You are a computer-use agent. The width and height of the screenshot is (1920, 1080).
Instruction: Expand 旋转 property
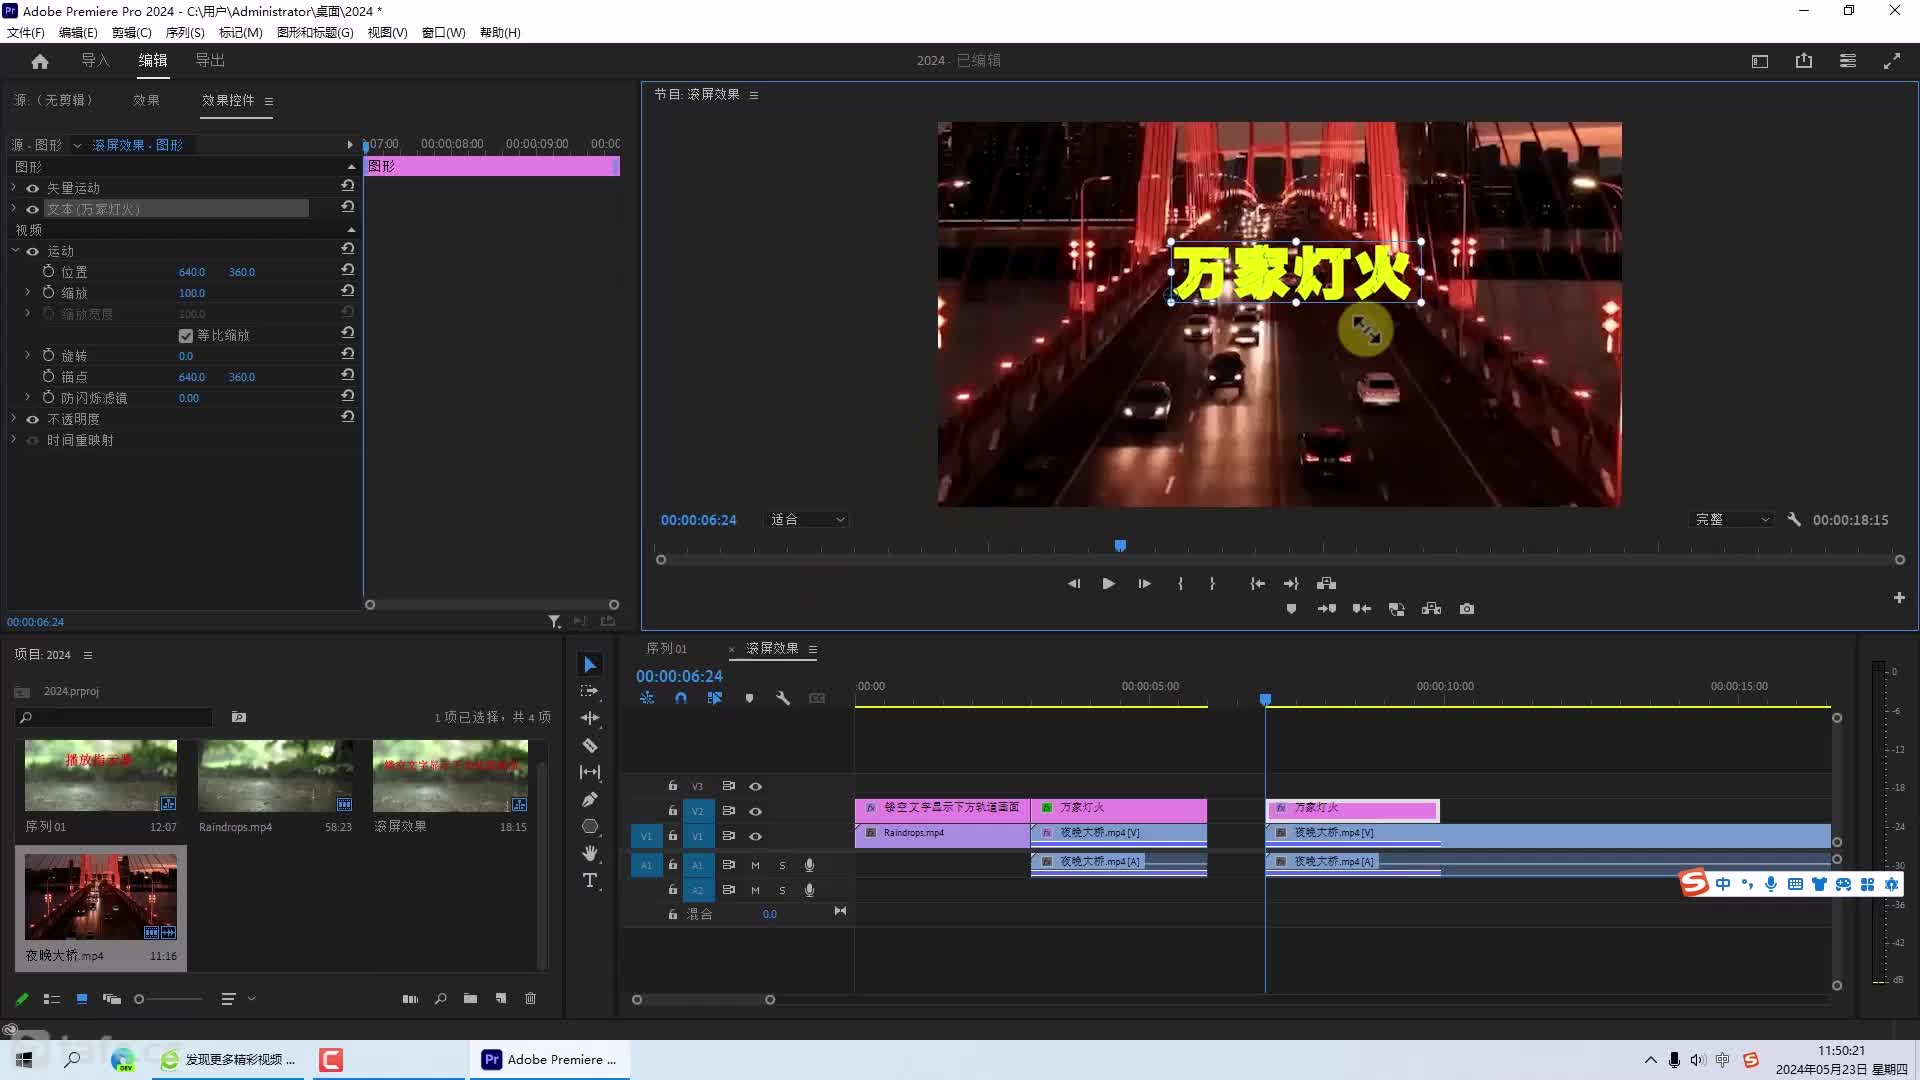coord(28,356)
